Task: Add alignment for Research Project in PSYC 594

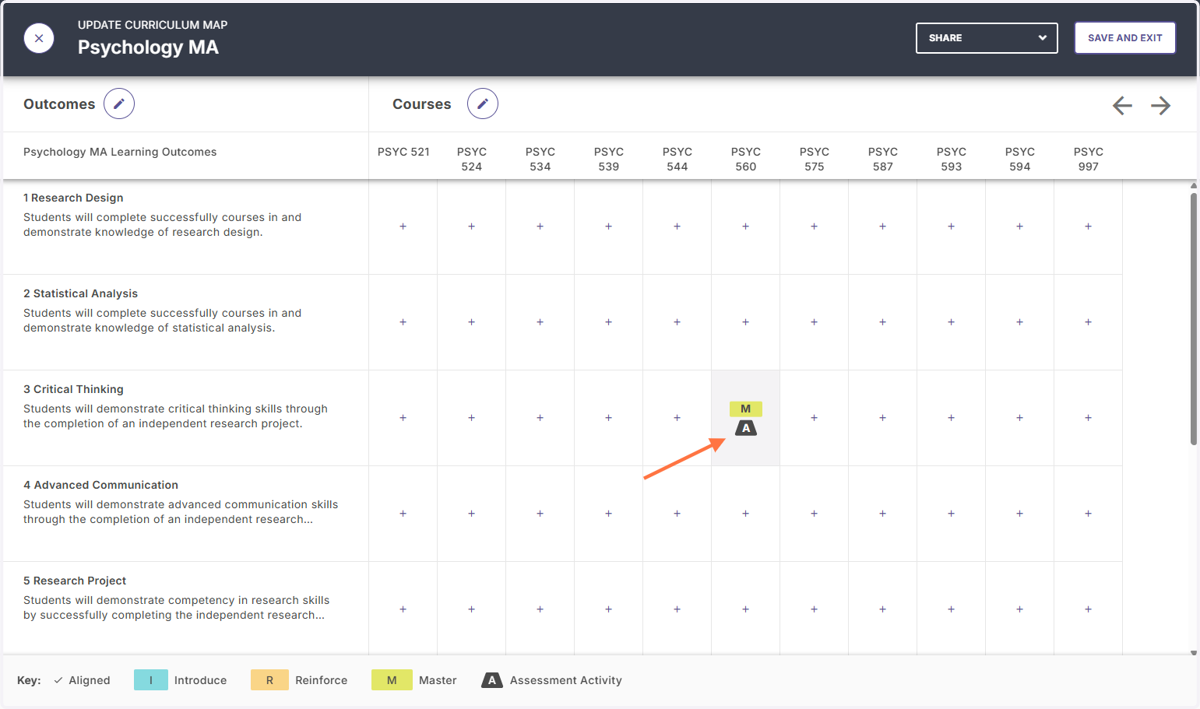Action: click(x=1020, y=609)
